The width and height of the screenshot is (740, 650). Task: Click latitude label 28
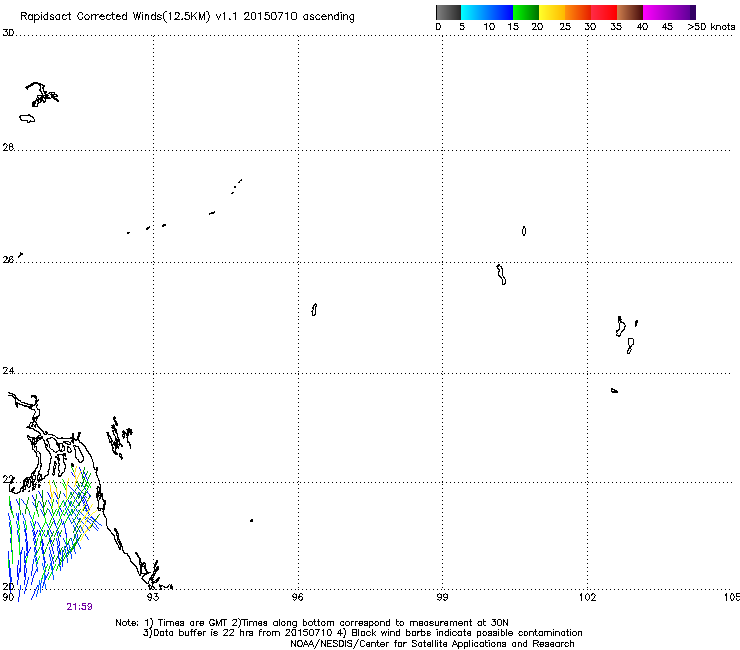8,147
